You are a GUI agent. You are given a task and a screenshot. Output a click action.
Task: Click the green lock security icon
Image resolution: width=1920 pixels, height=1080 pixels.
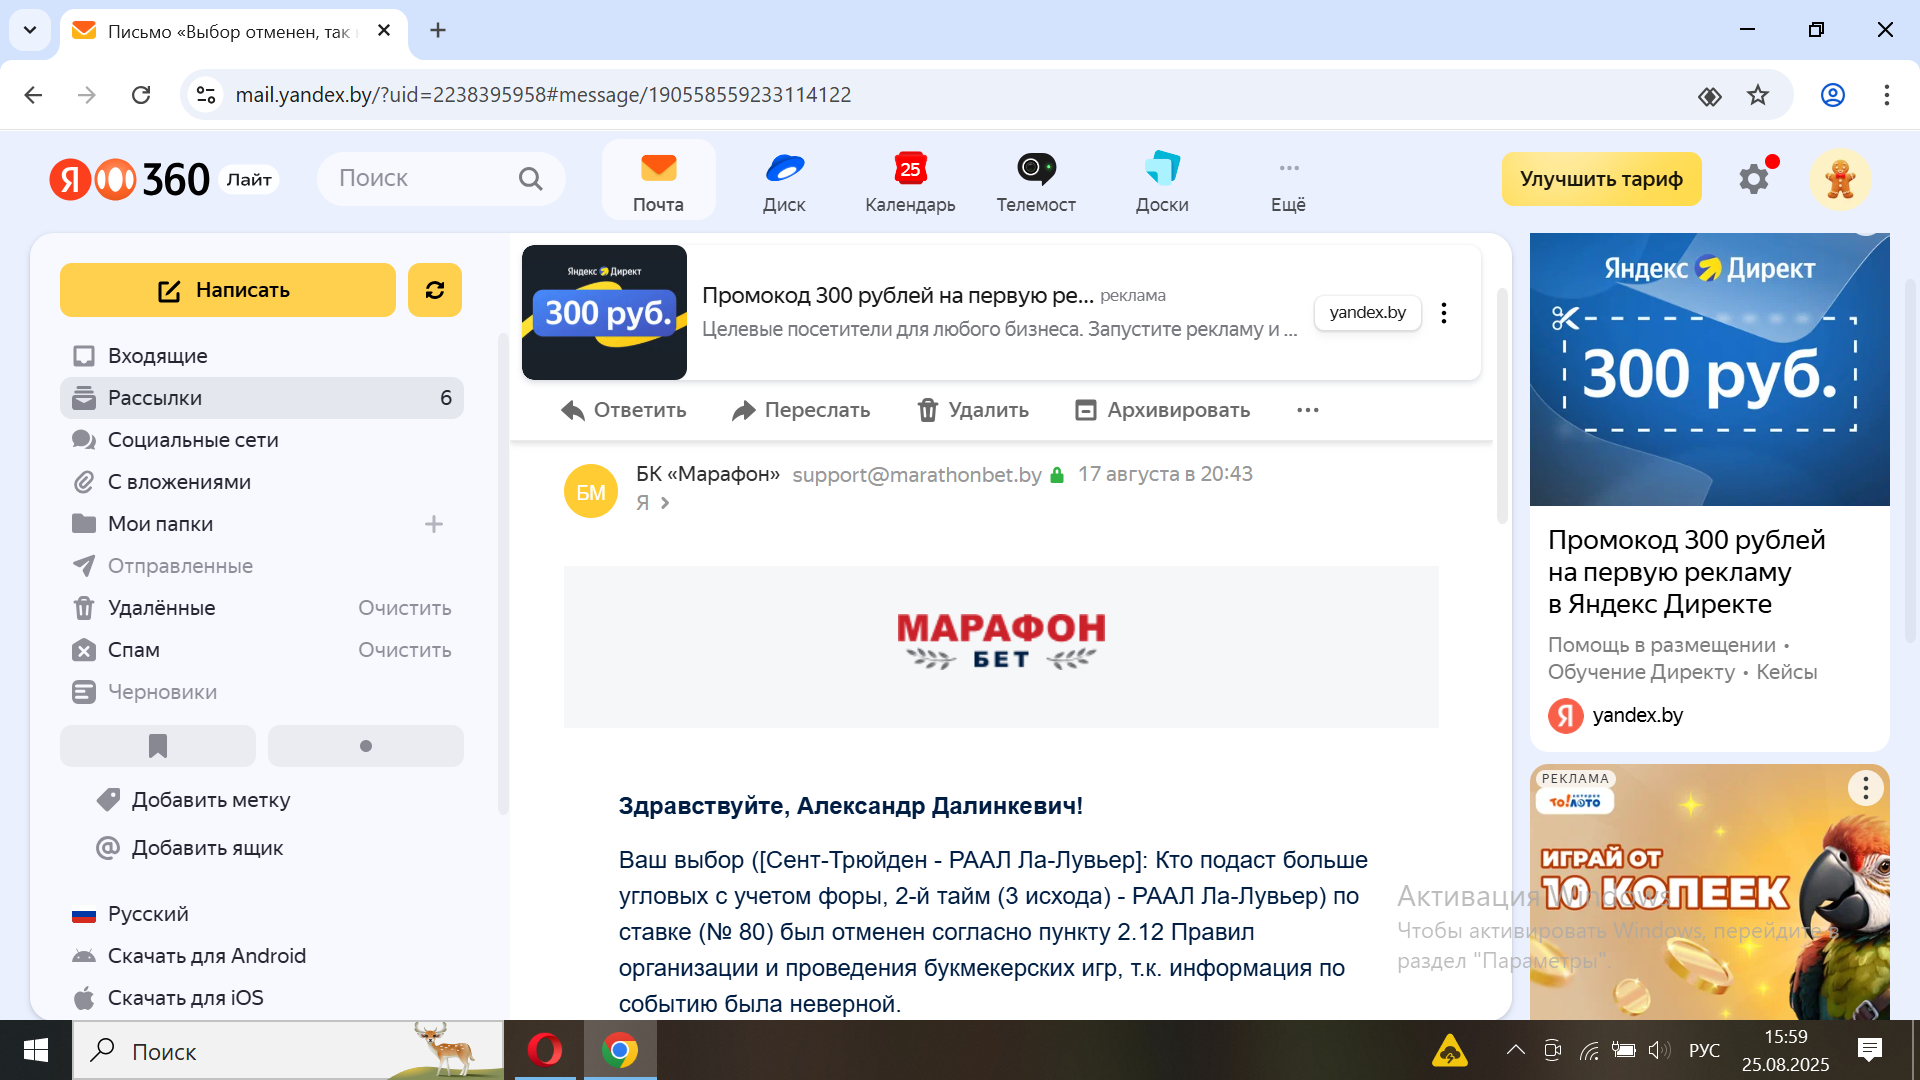[x=1057, y=475]
